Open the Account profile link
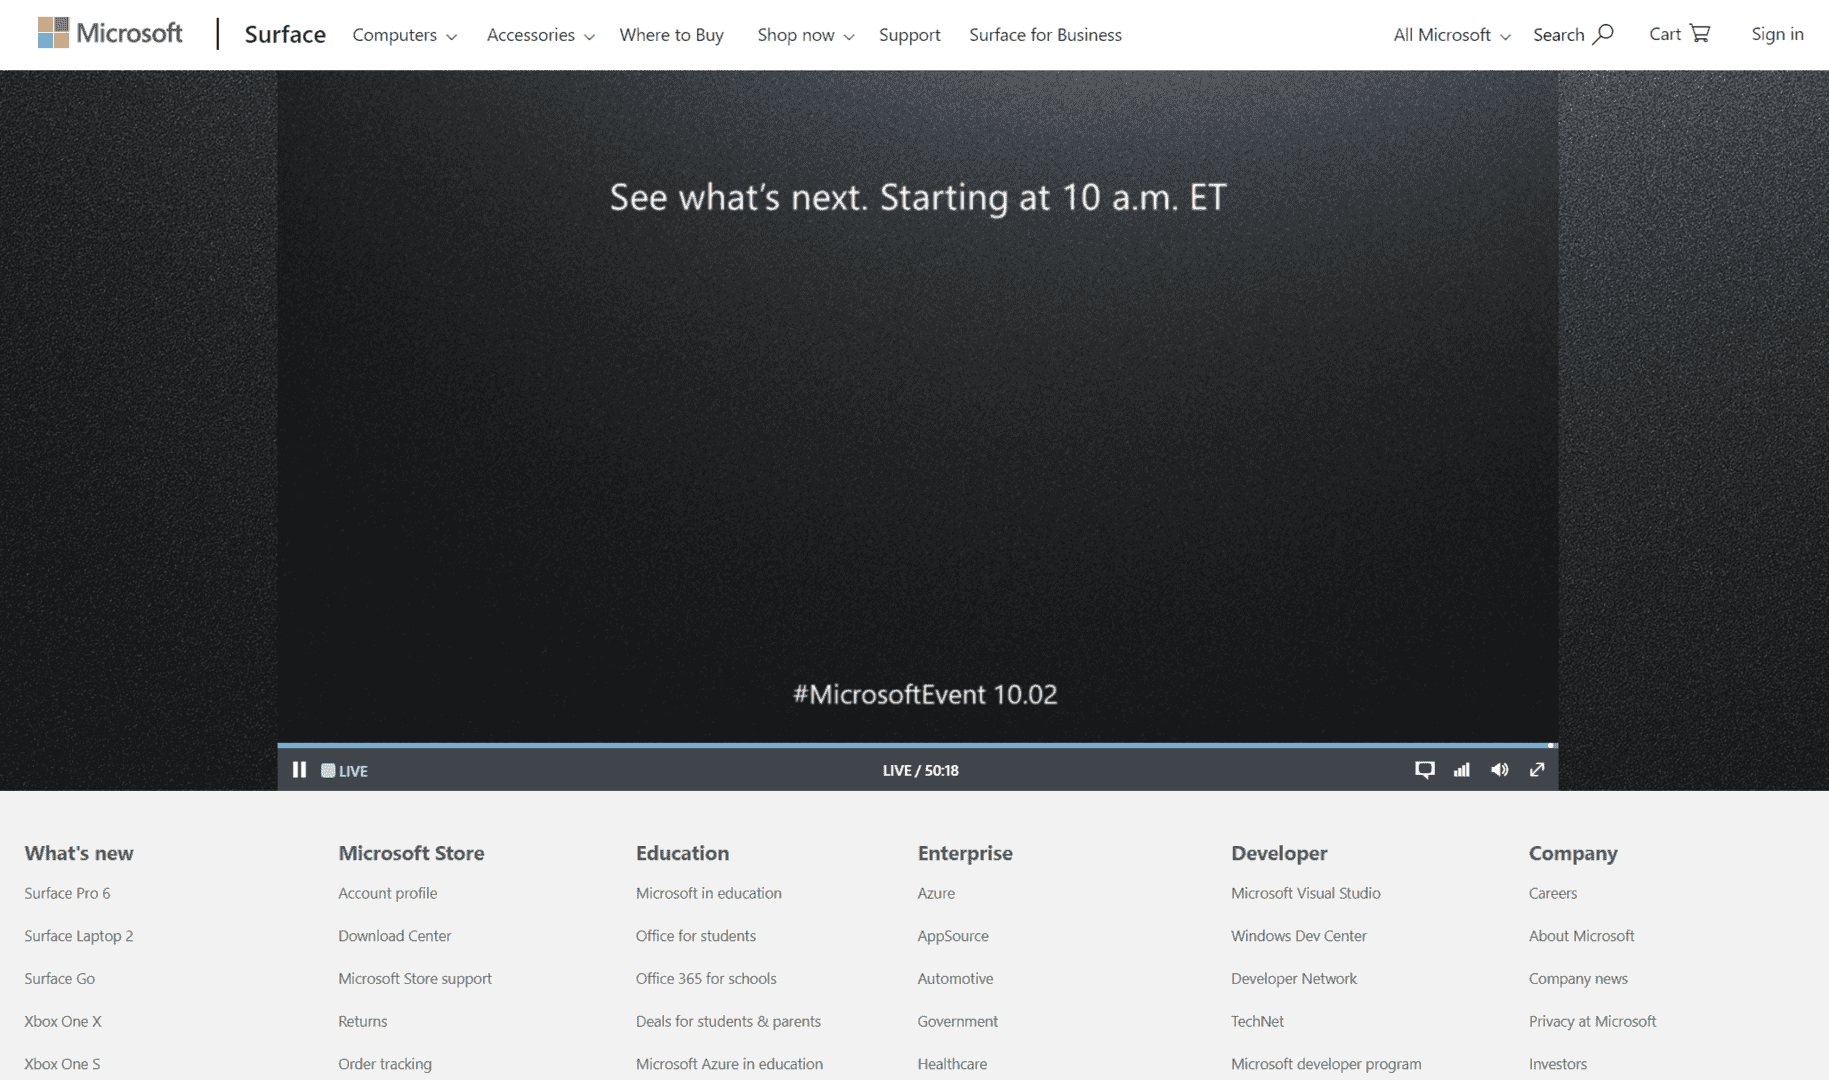 (387, 893)
